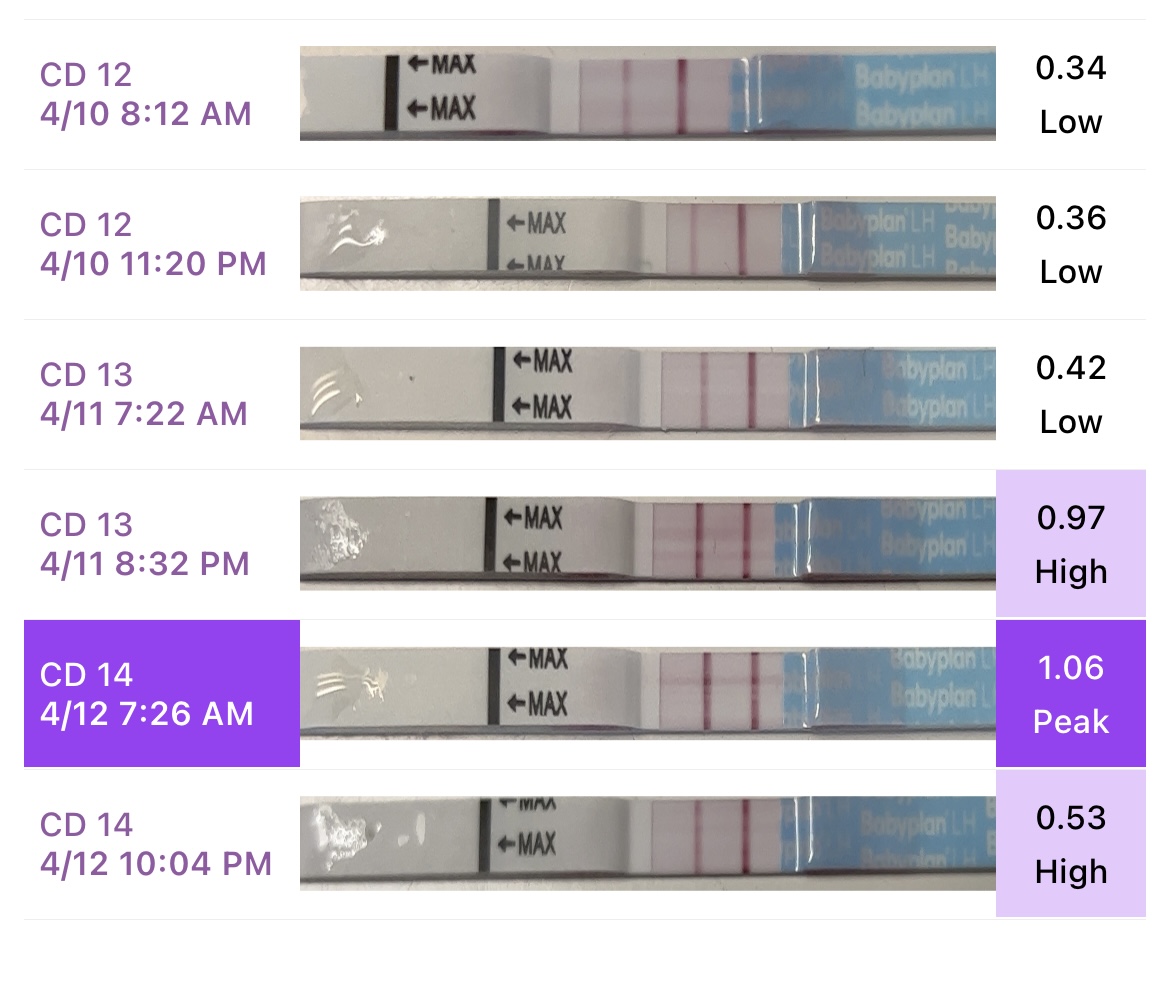Image resolution: width=1170 pixels, height=1004 pixels.
Task: Open the 4/10 11:20 PM test strip photo
Action: 647,243
